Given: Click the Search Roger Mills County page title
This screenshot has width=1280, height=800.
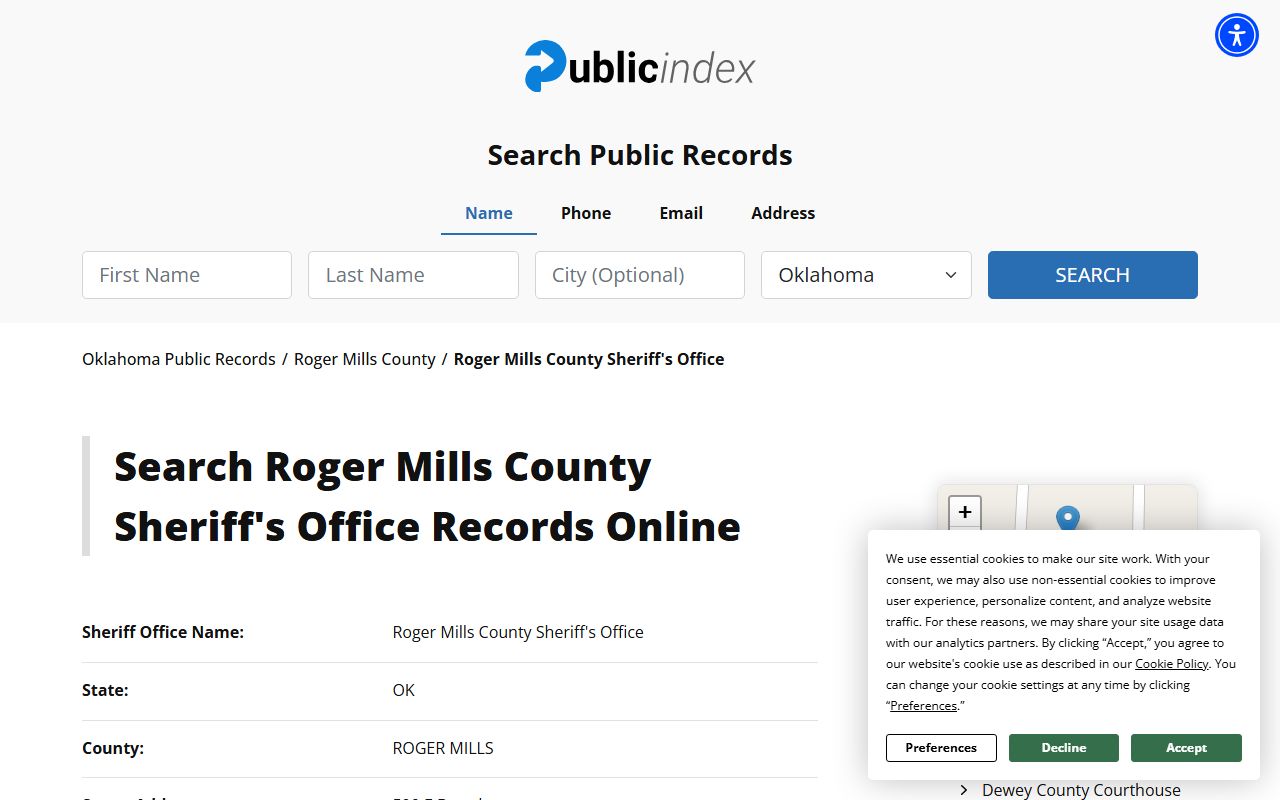Looking at the screenshot, I should coord(427,496).
